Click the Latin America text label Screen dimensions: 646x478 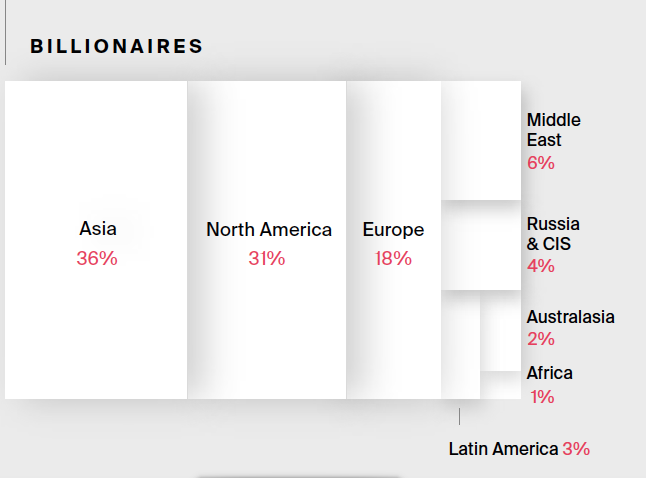[503, 449]
